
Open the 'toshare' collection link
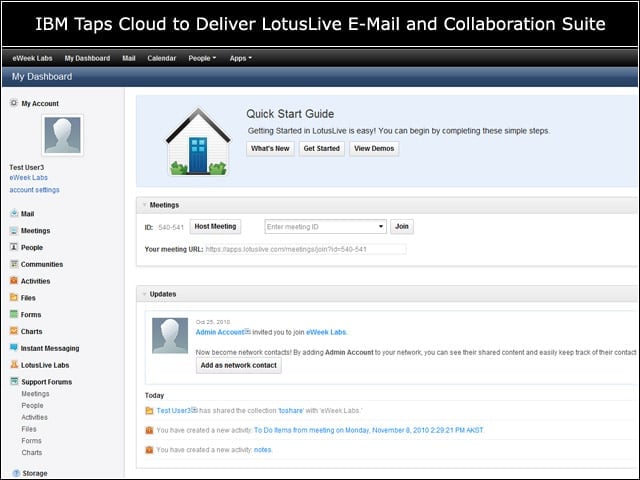[291, 411]
